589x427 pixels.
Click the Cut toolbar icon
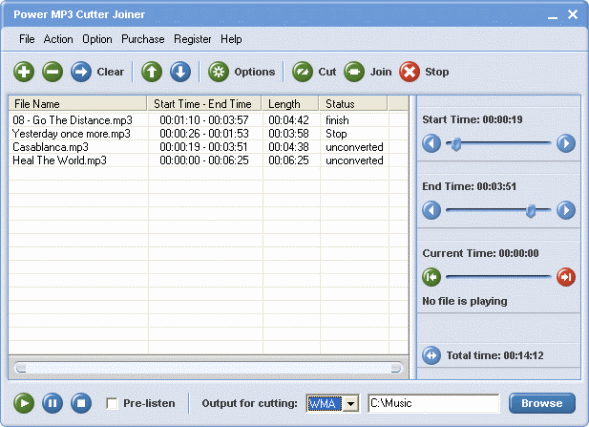point(302,72)
